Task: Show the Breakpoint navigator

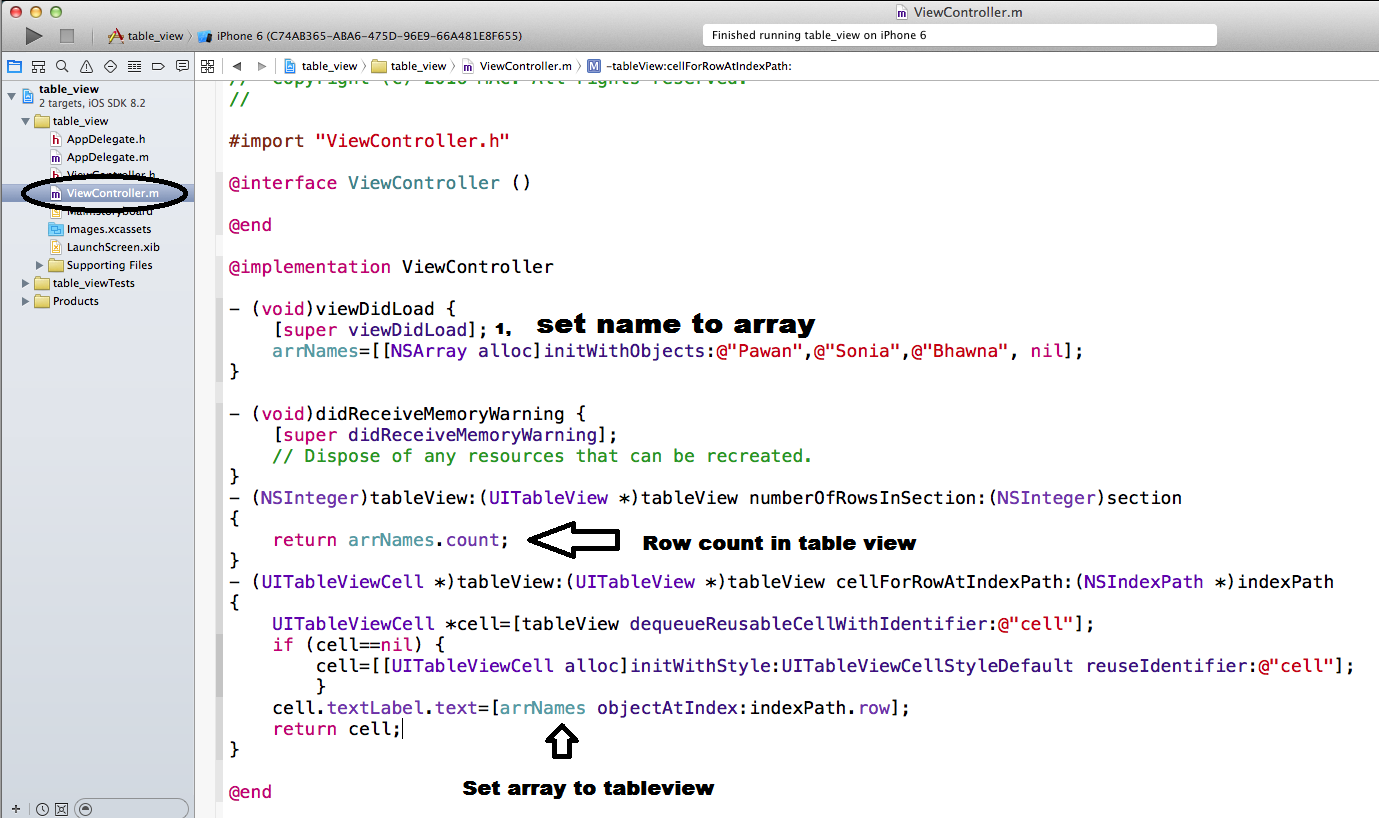Action: coord(157,66)
